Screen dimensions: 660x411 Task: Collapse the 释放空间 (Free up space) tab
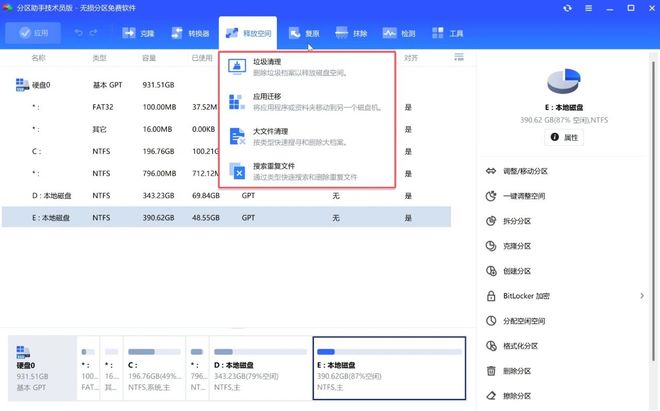tap(248, 33)
